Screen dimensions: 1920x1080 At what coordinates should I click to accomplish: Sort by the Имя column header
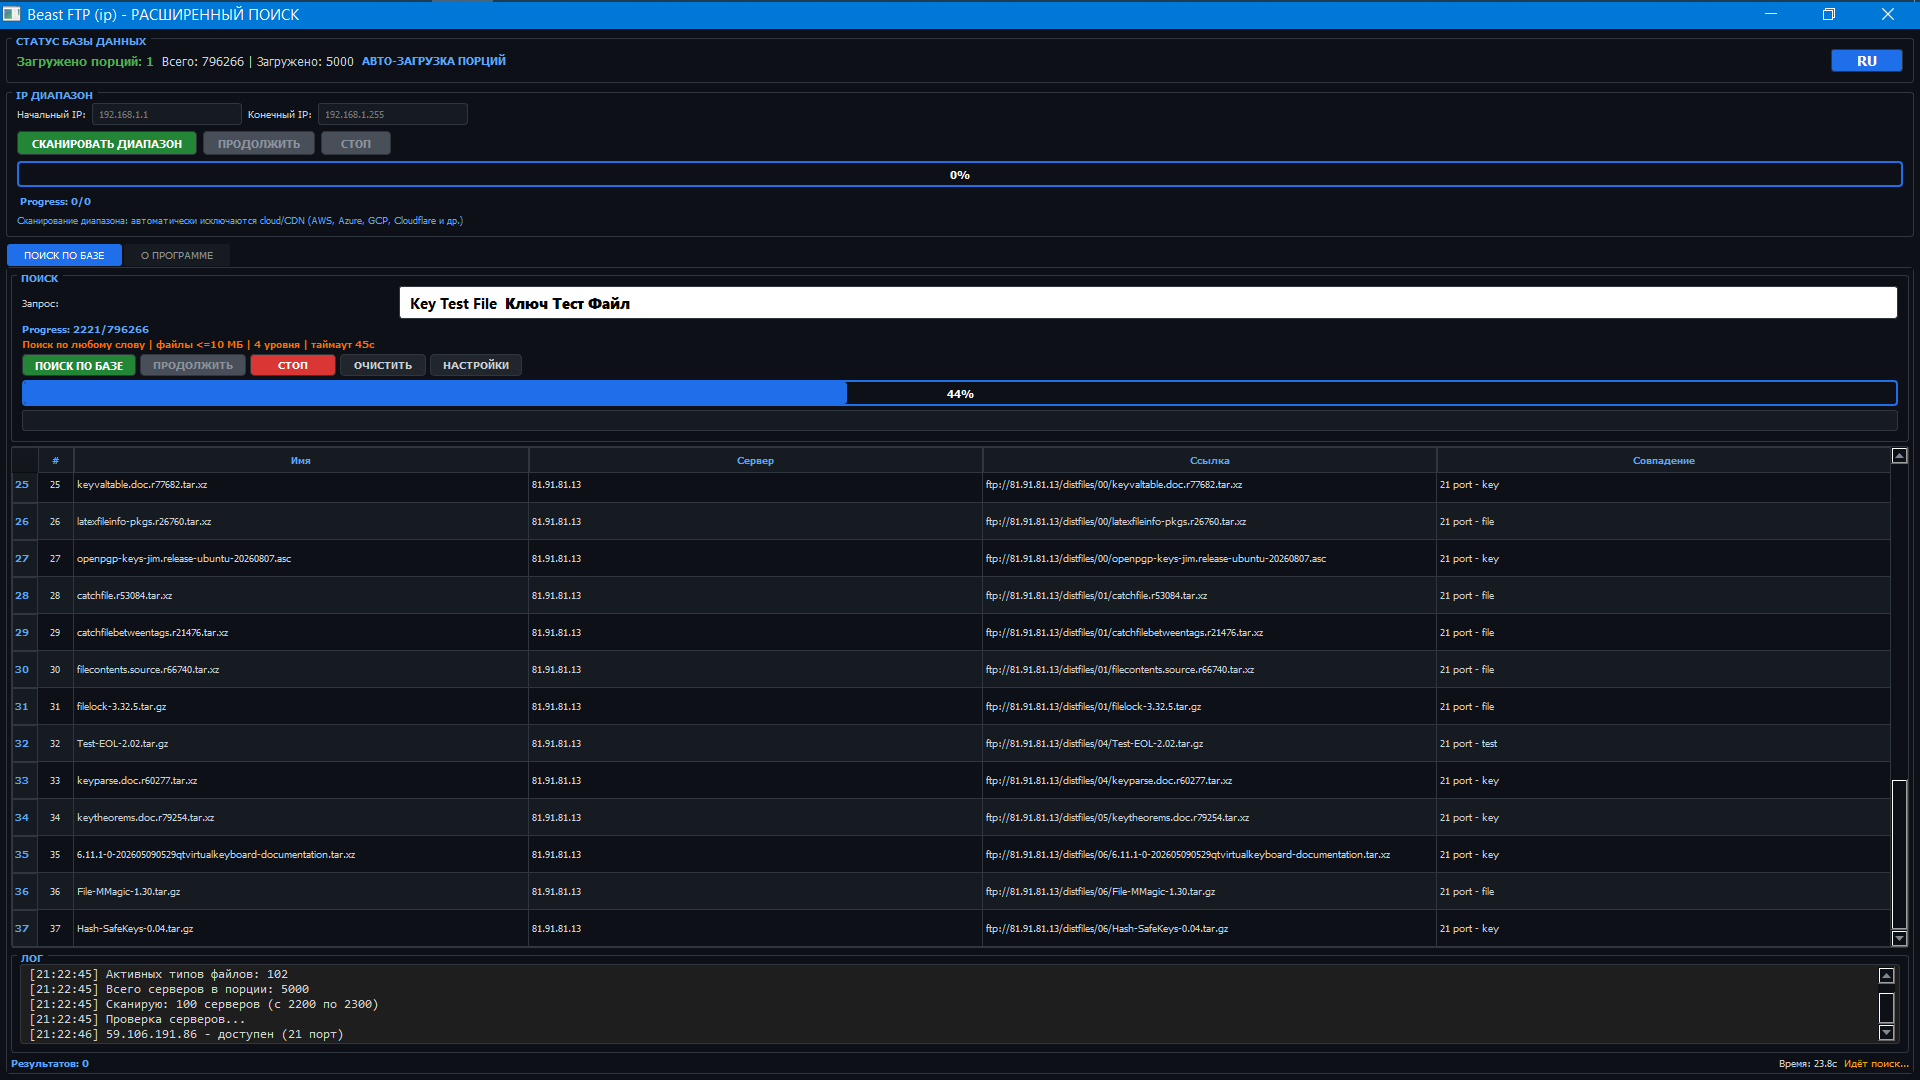[301, 461]
